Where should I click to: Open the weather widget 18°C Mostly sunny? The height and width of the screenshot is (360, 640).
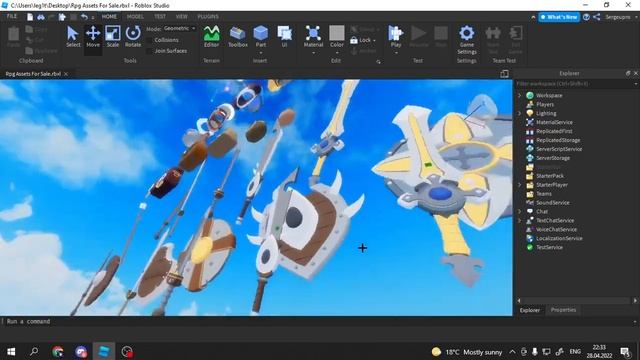[x=467, y=351]
